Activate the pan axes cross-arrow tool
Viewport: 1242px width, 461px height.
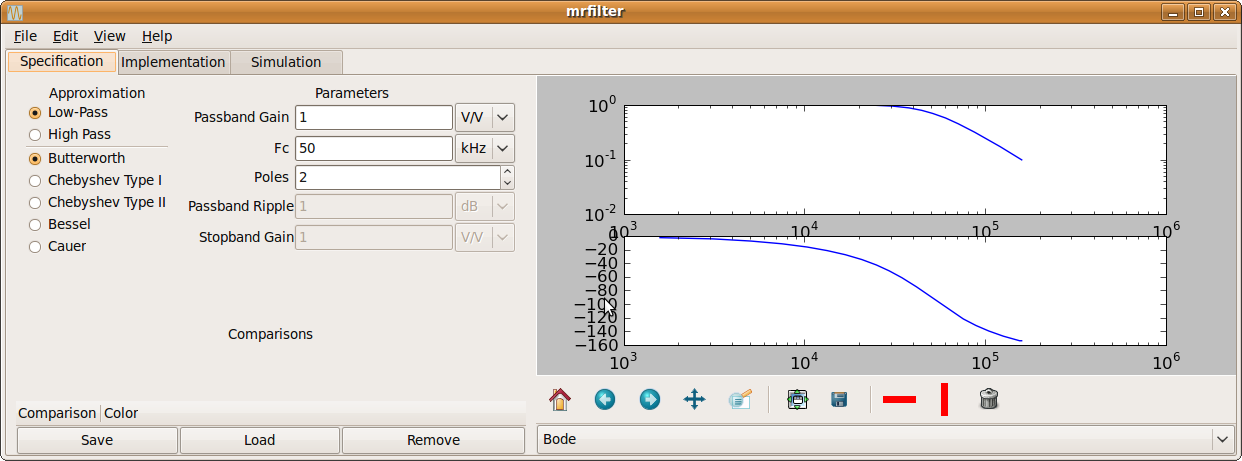(x=695, y=400)
